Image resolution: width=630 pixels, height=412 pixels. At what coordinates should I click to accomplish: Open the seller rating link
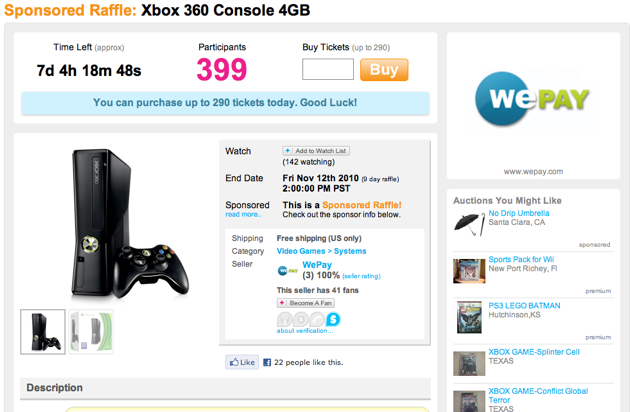[361, 276]
